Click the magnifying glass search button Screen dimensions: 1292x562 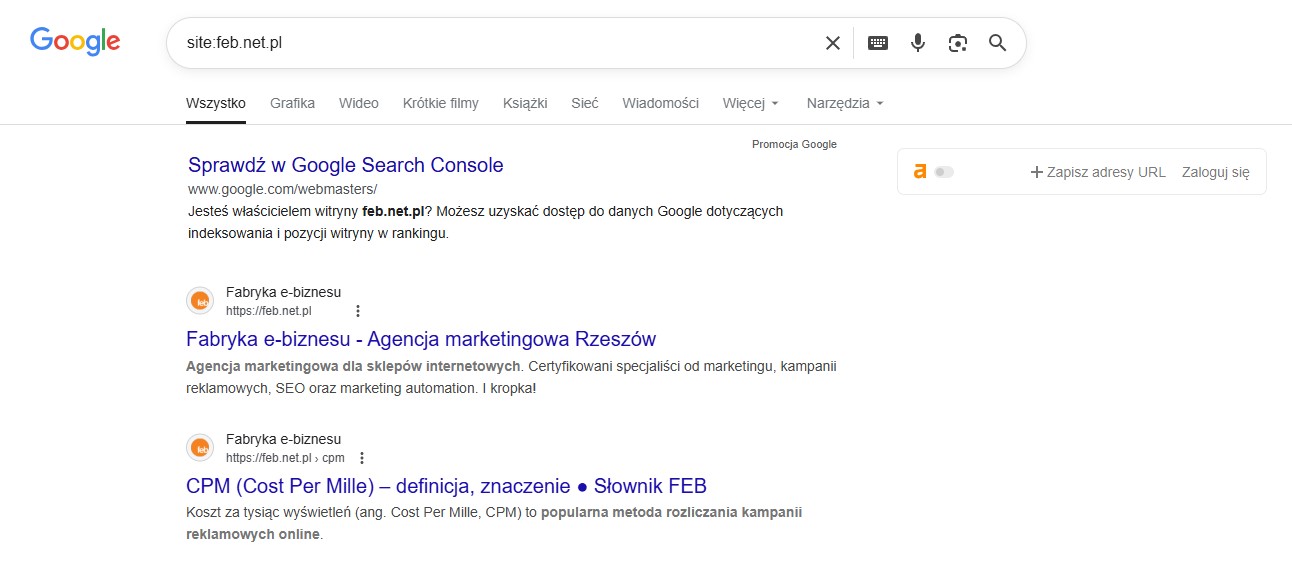pos(997,43)
